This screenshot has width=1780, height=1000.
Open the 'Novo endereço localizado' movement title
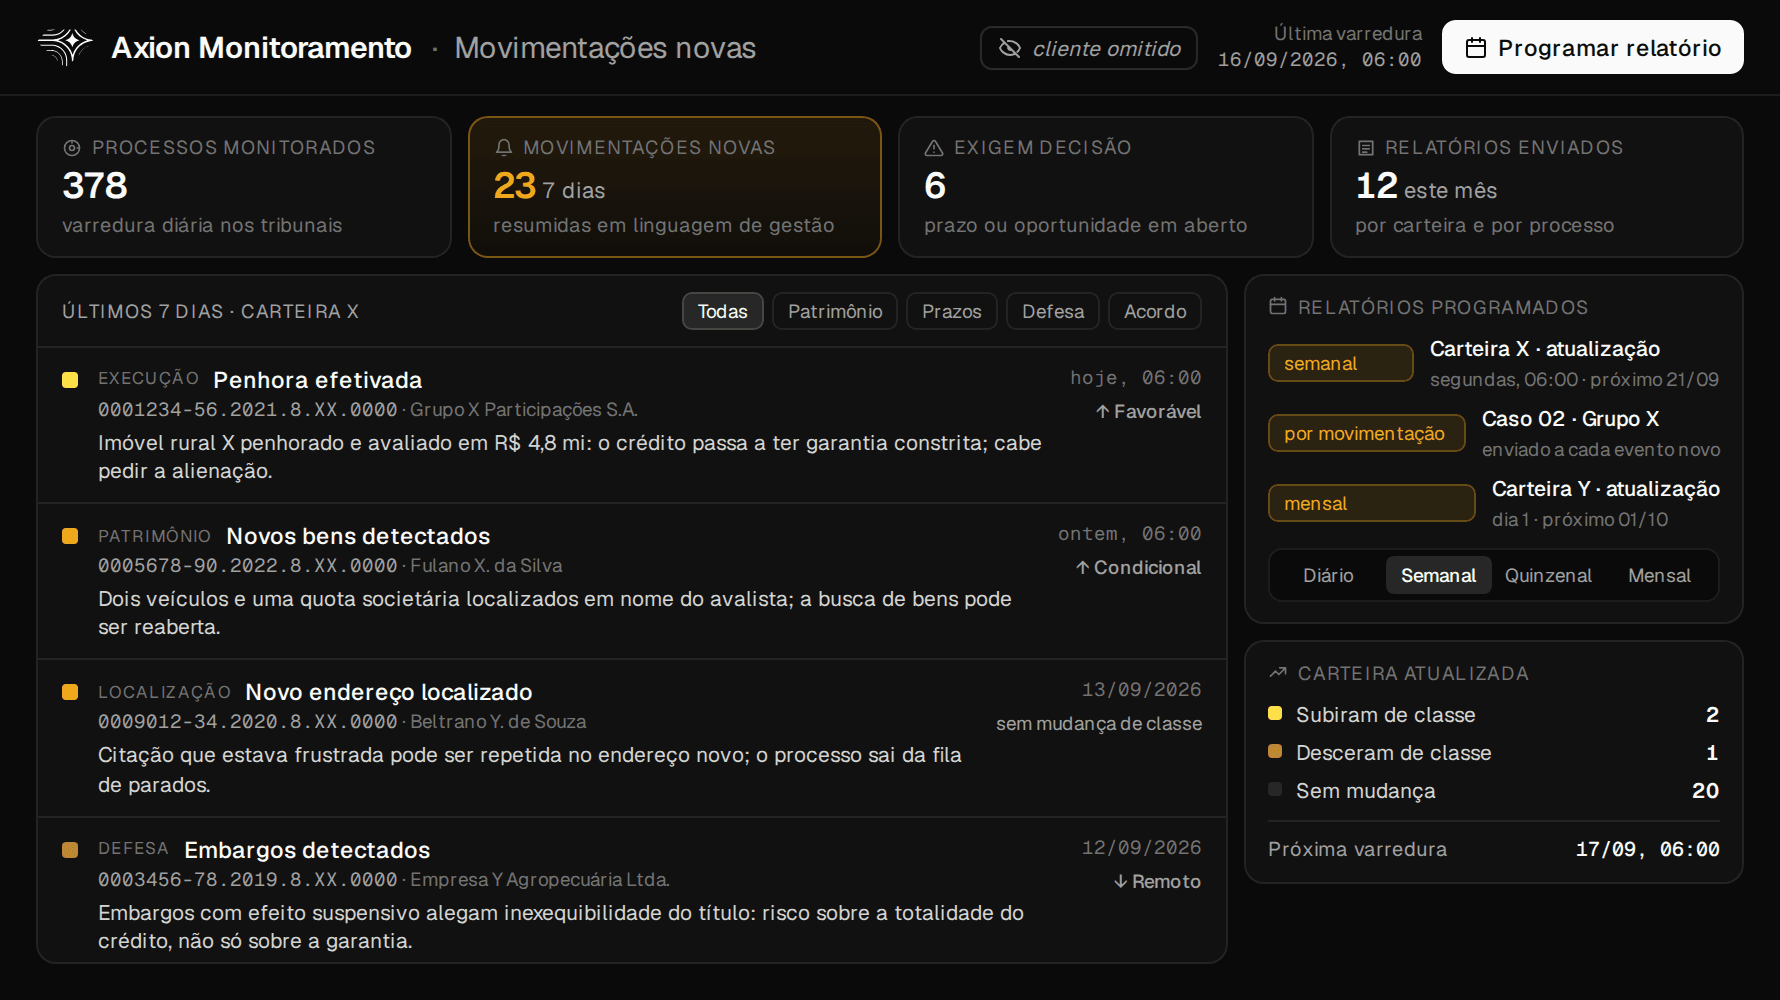(389, 692)
